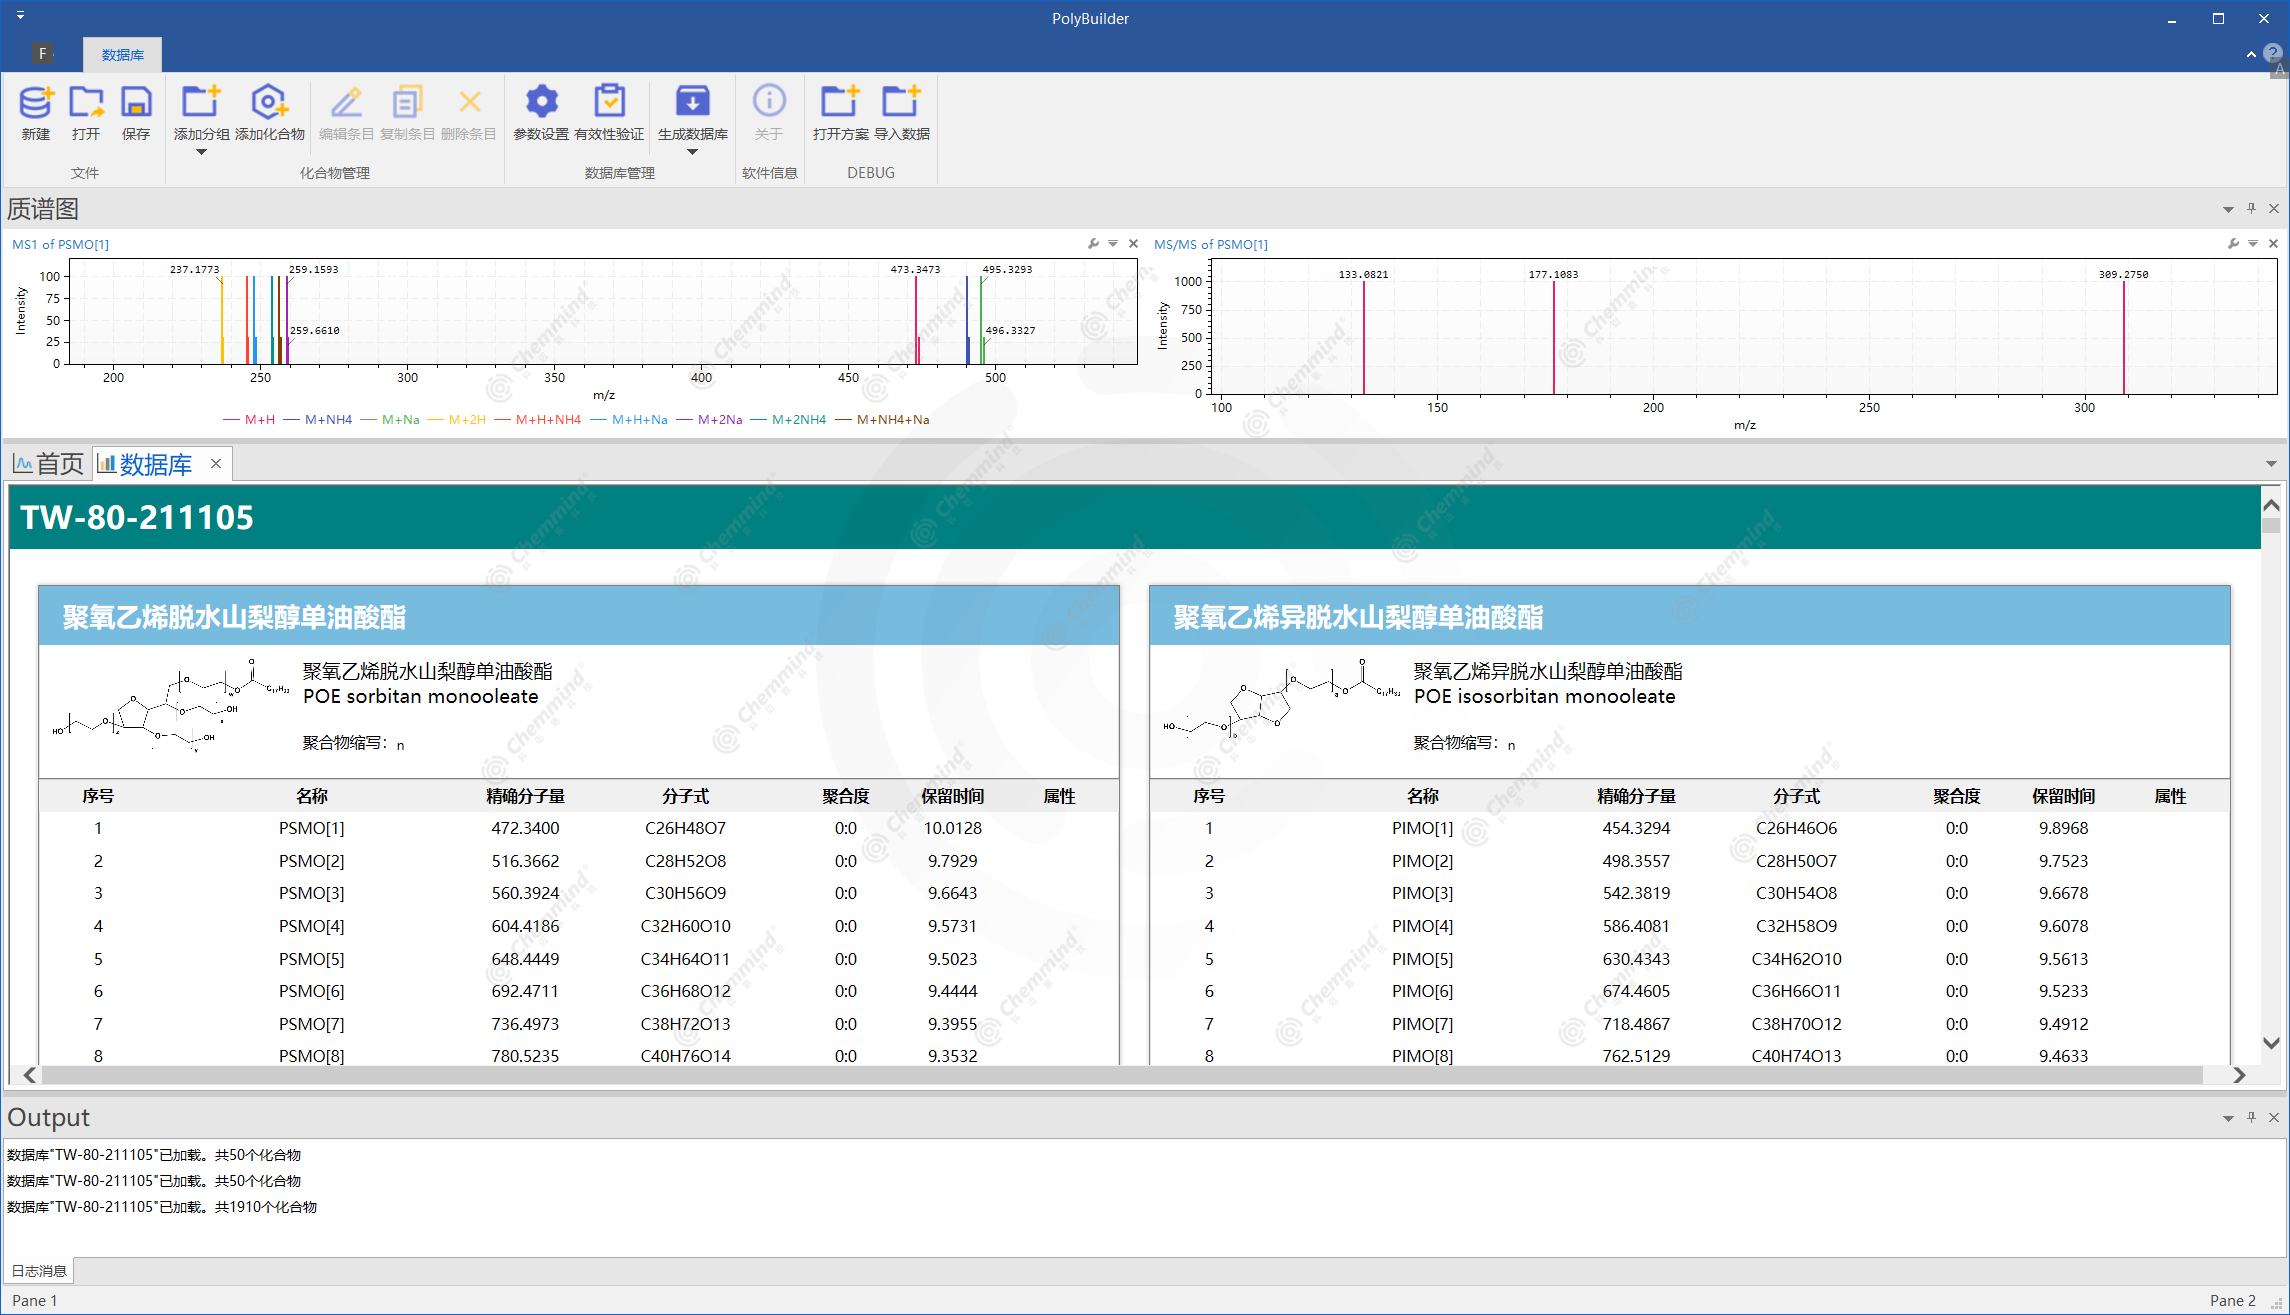
Task: Select PSMO[1] row name
Action: [x=311, y=828]
